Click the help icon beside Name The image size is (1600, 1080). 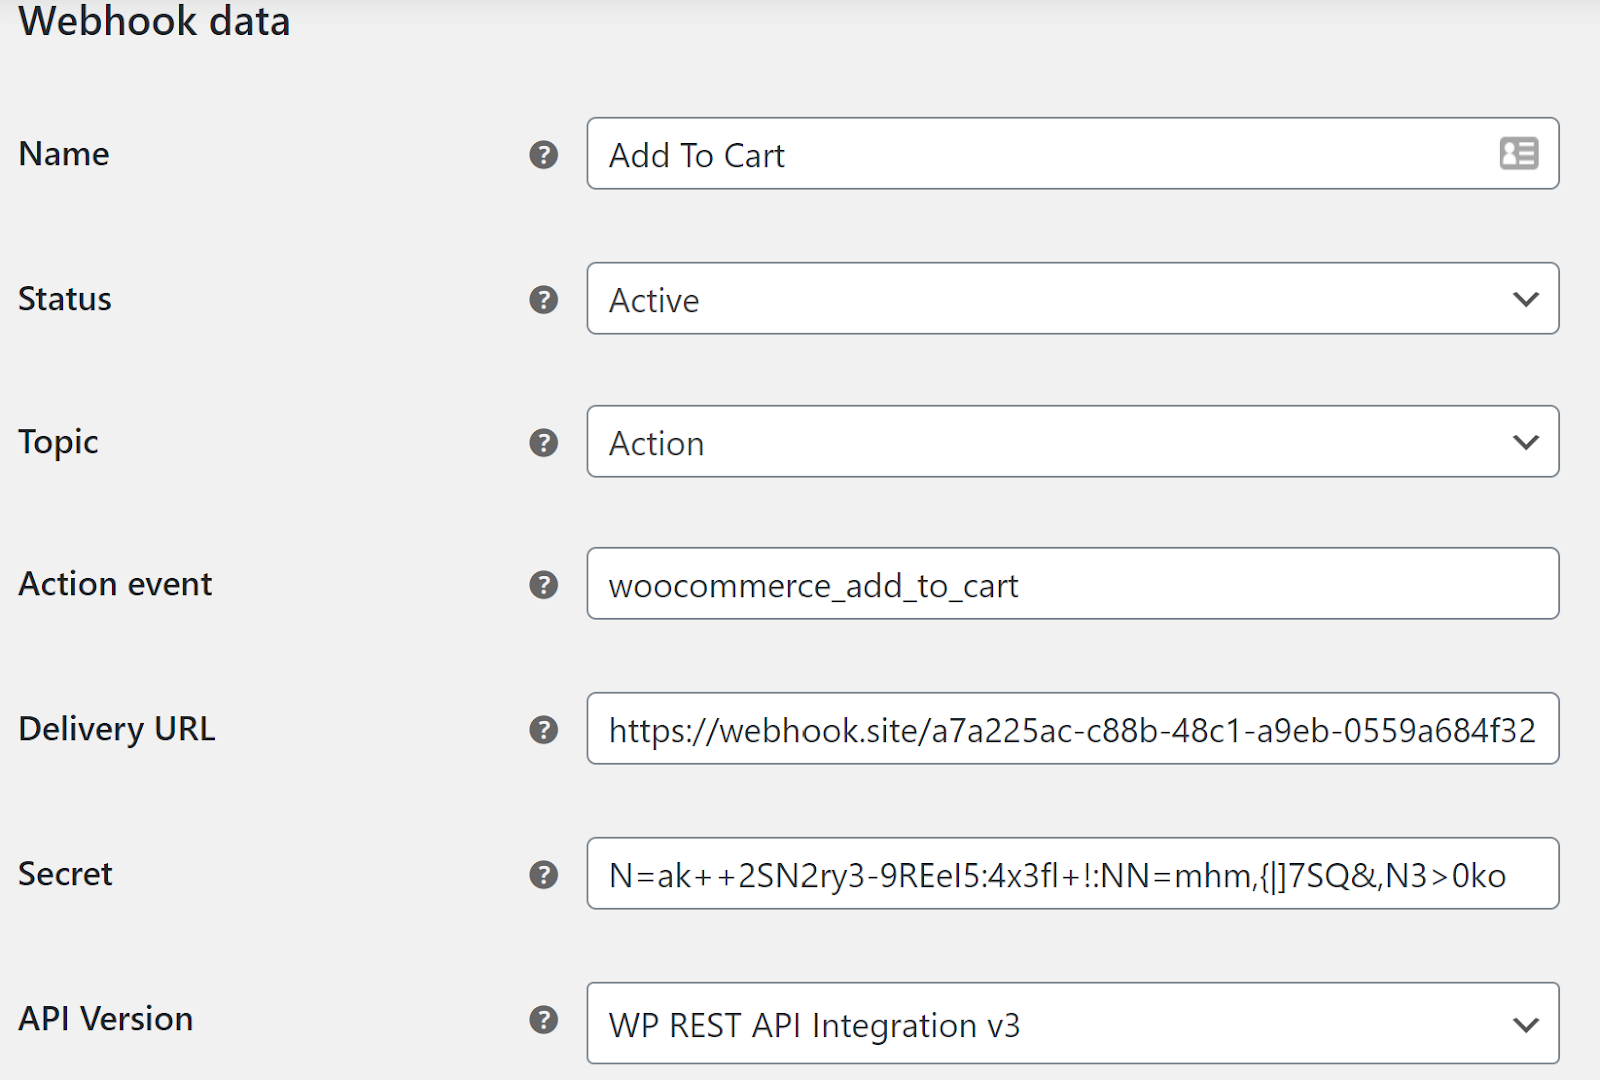click(x=543, y=155)
